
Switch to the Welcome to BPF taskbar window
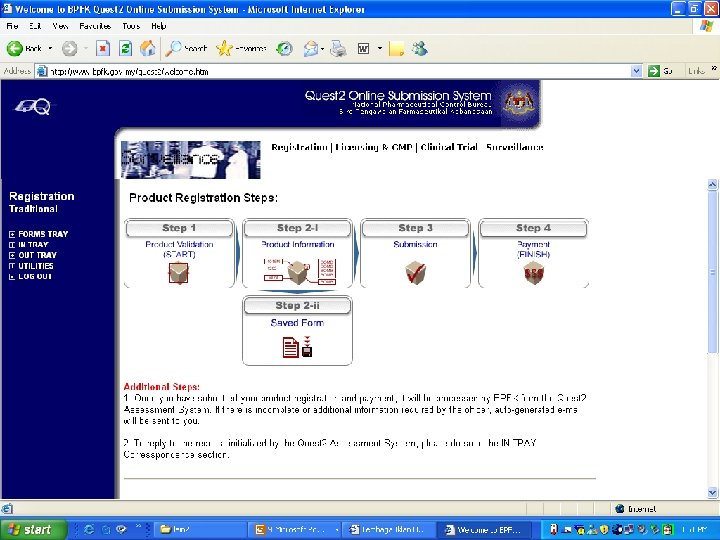(x=484, y=530)
